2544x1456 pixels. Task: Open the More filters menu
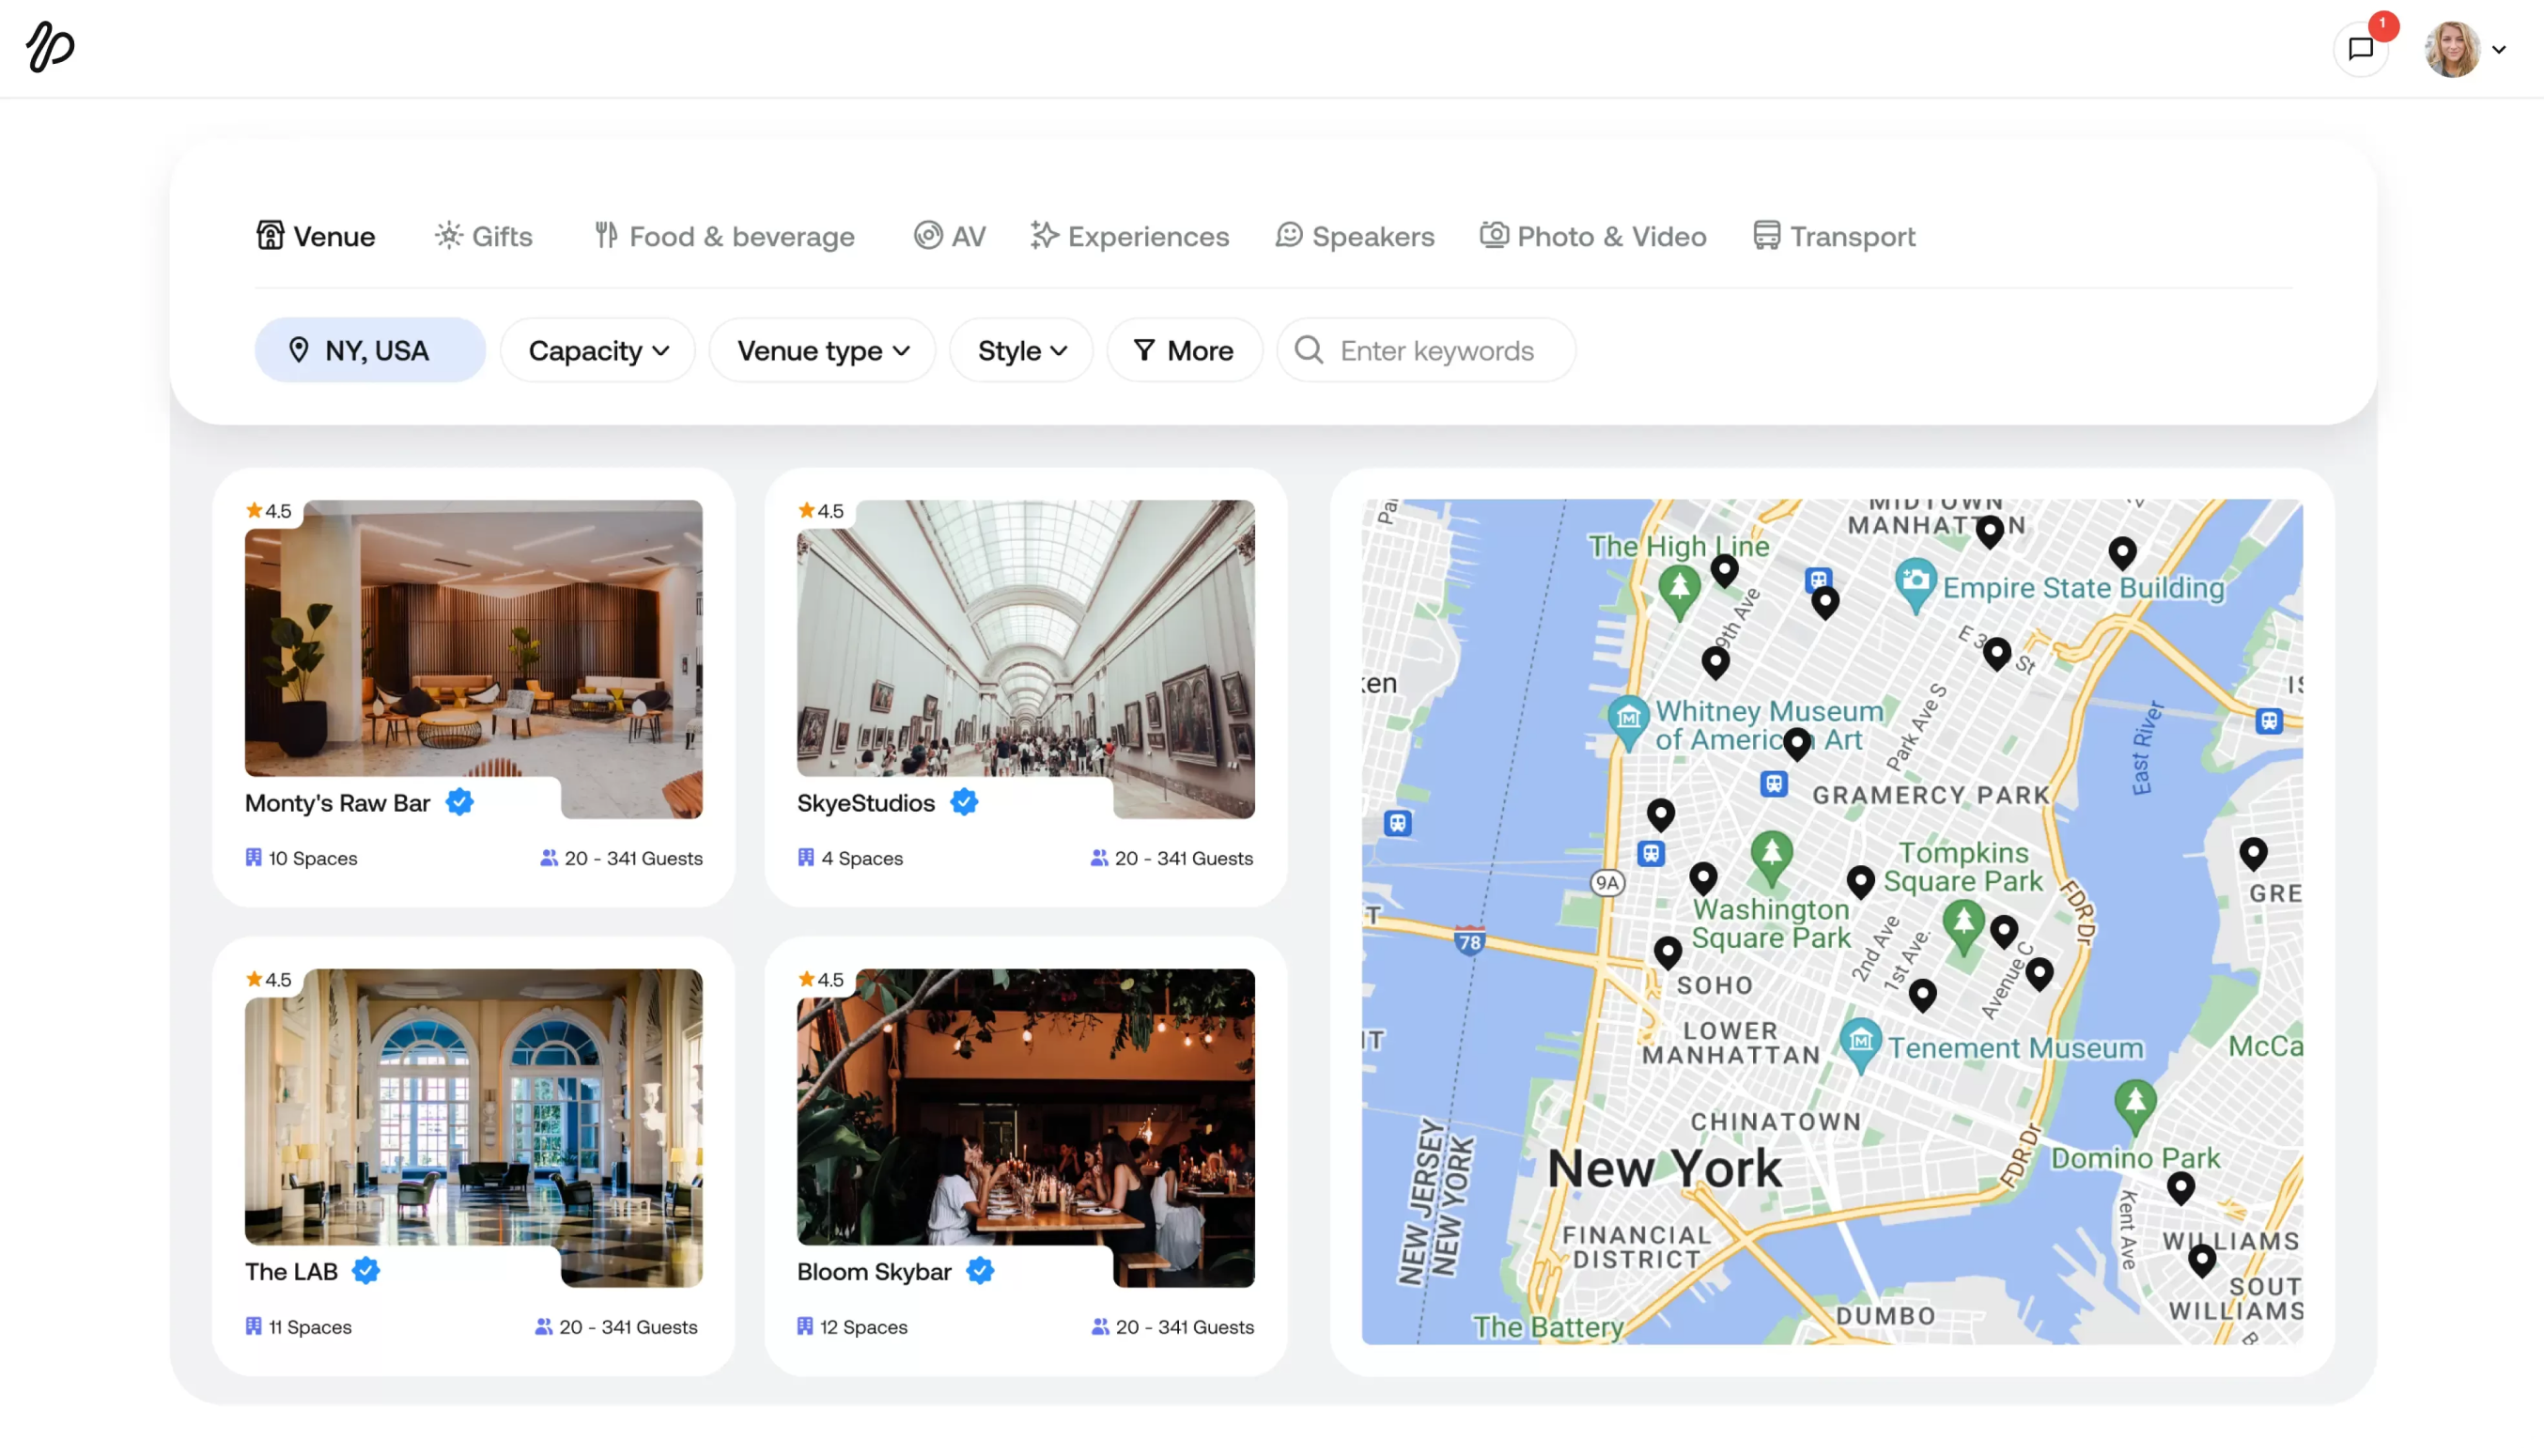(x=1184, y=350)
